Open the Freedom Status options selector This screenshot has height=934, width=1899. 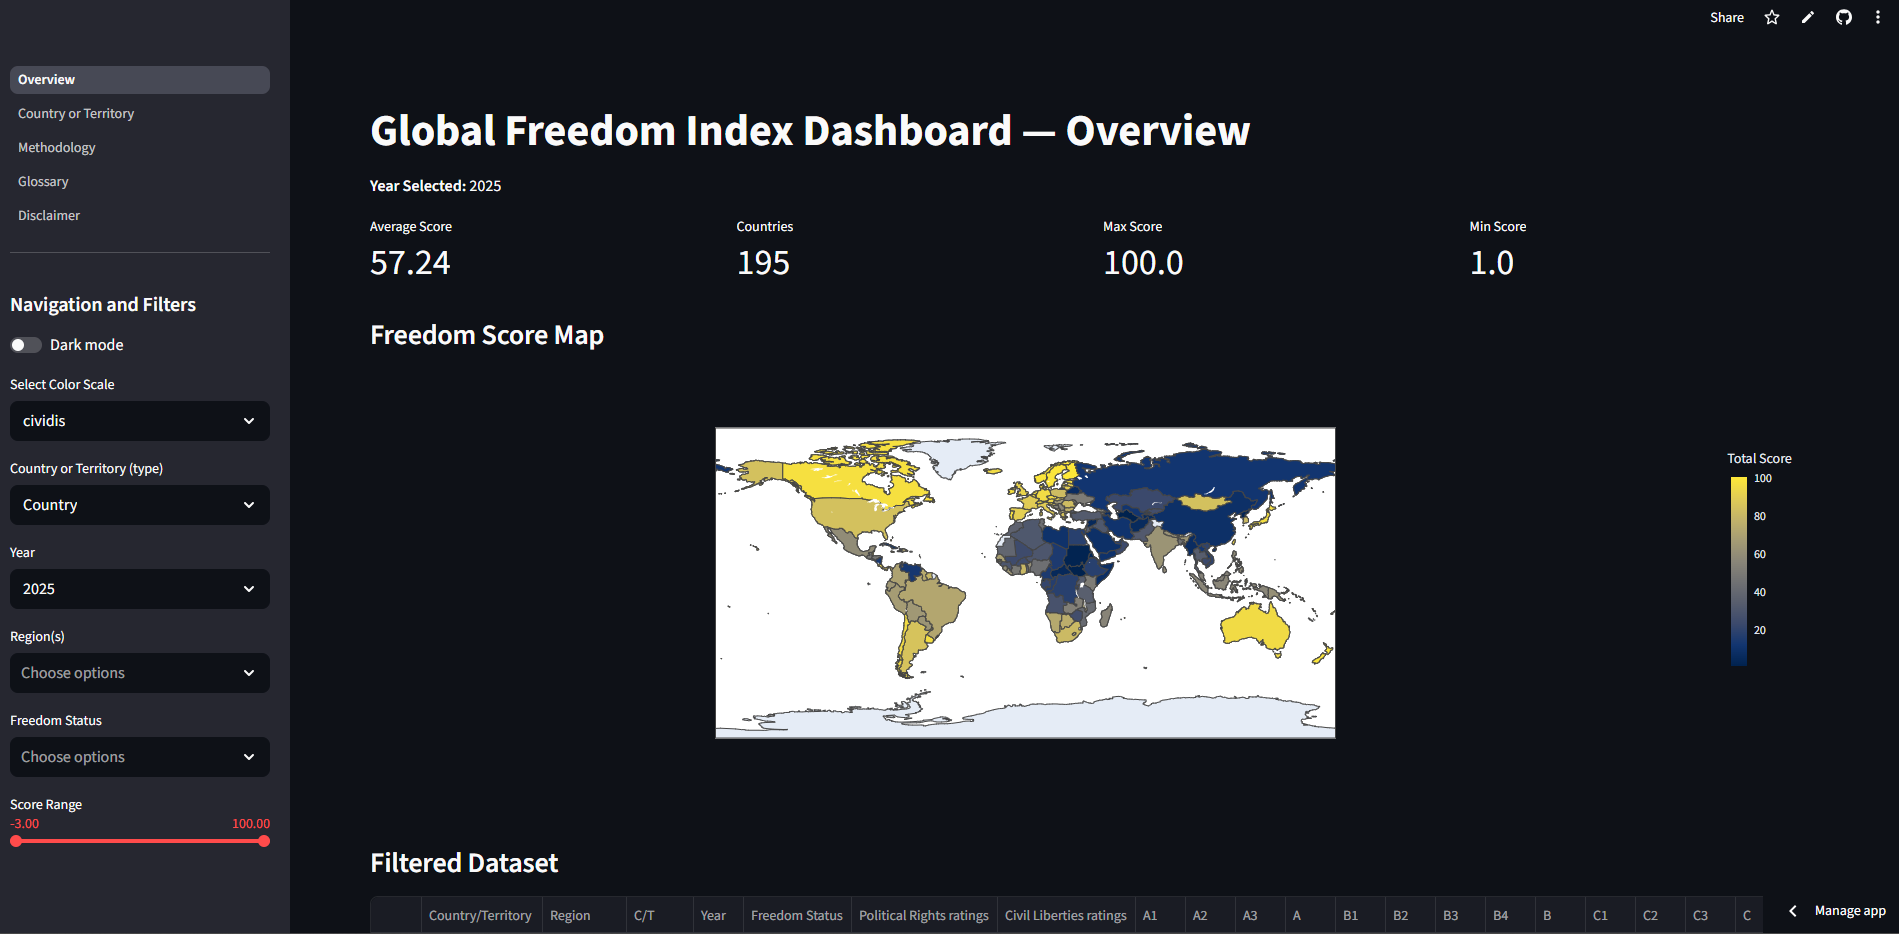(x=139, y=757)
